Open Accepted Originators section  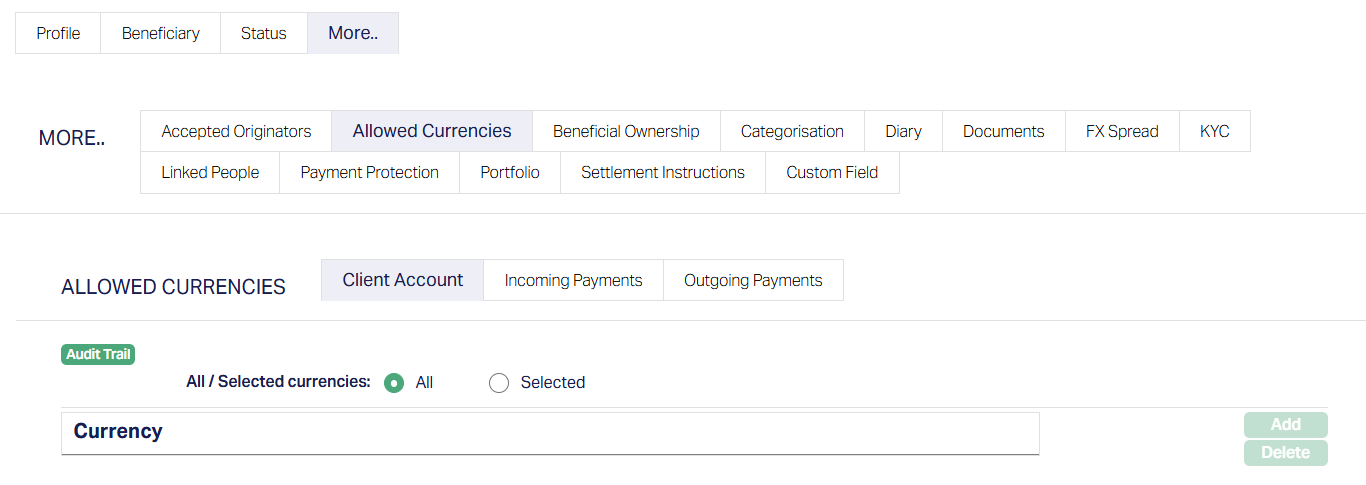(x=236, y=131)
